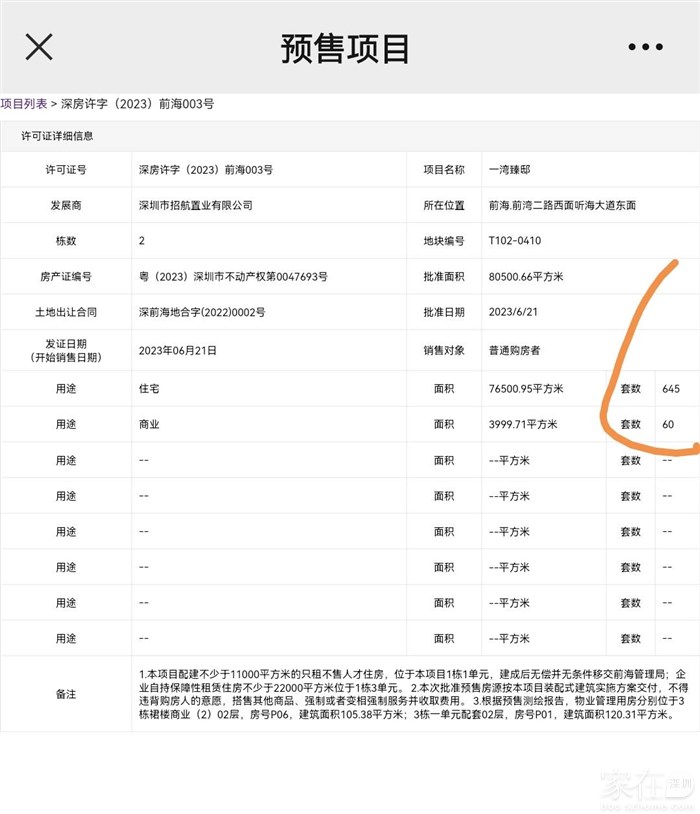The image size is (700, 814).
Task: Click the land contract number 深前海地合字(2022)0002号
Action: 201,312
